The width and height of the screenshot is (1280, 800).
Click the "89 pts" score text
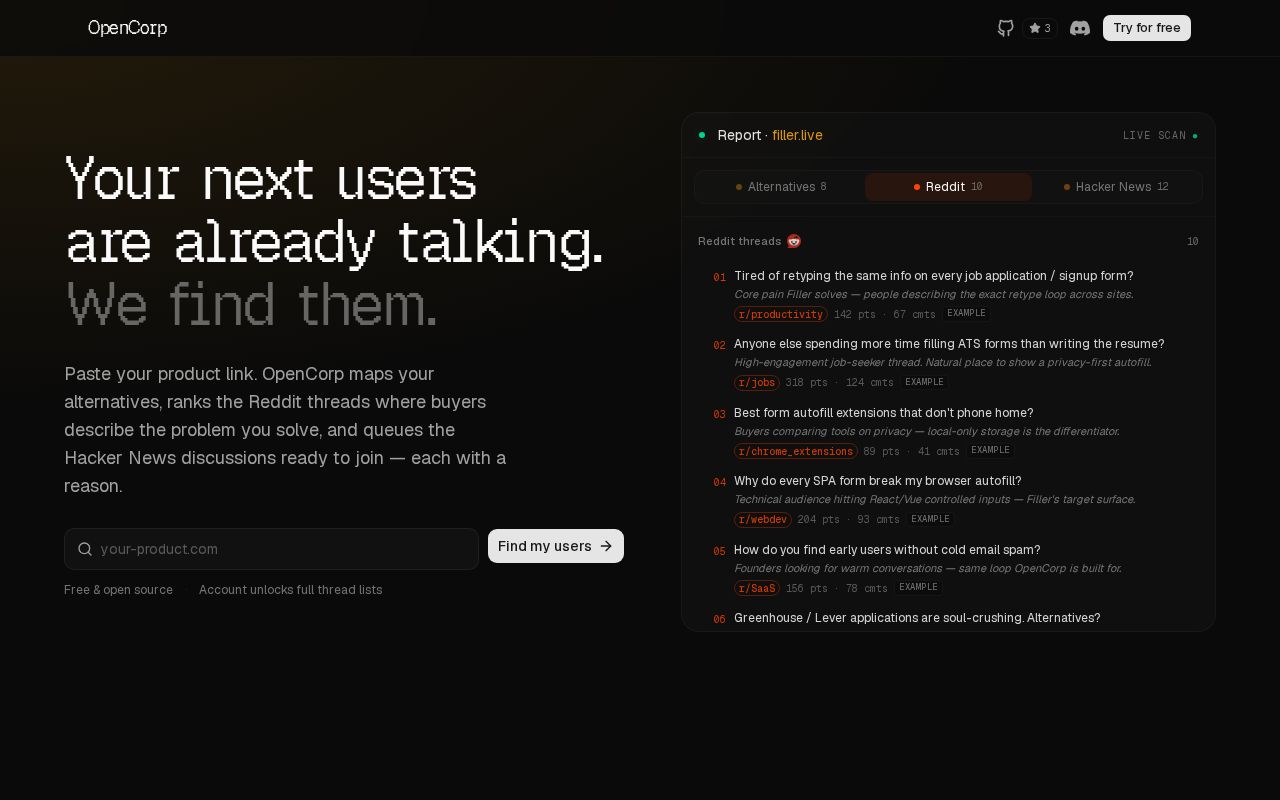pos(882,452)
